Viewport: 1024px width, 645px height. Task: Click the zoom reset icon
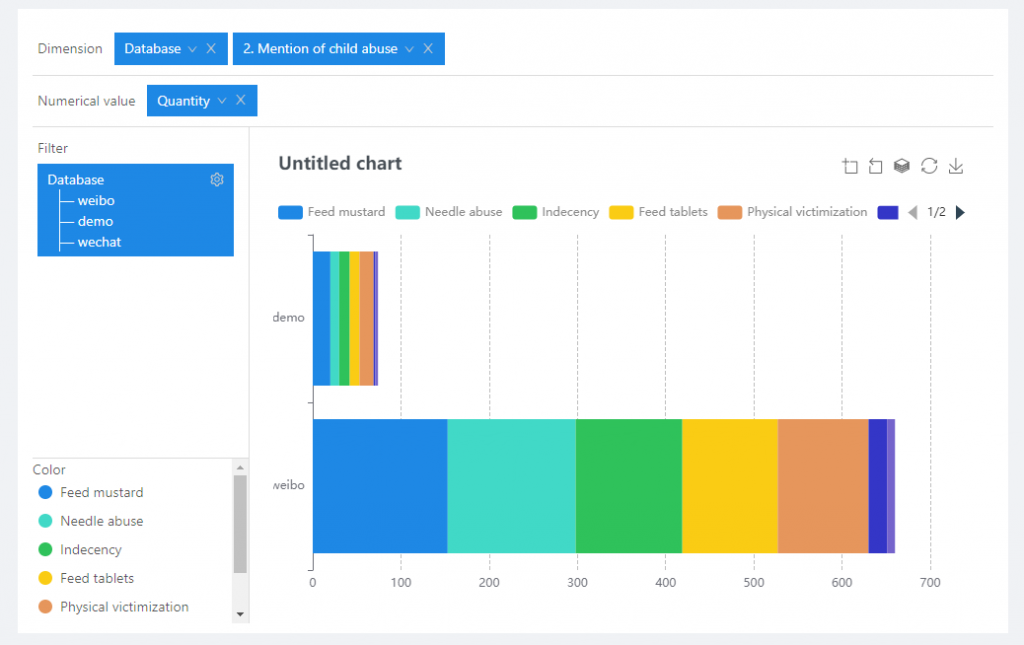876,167
